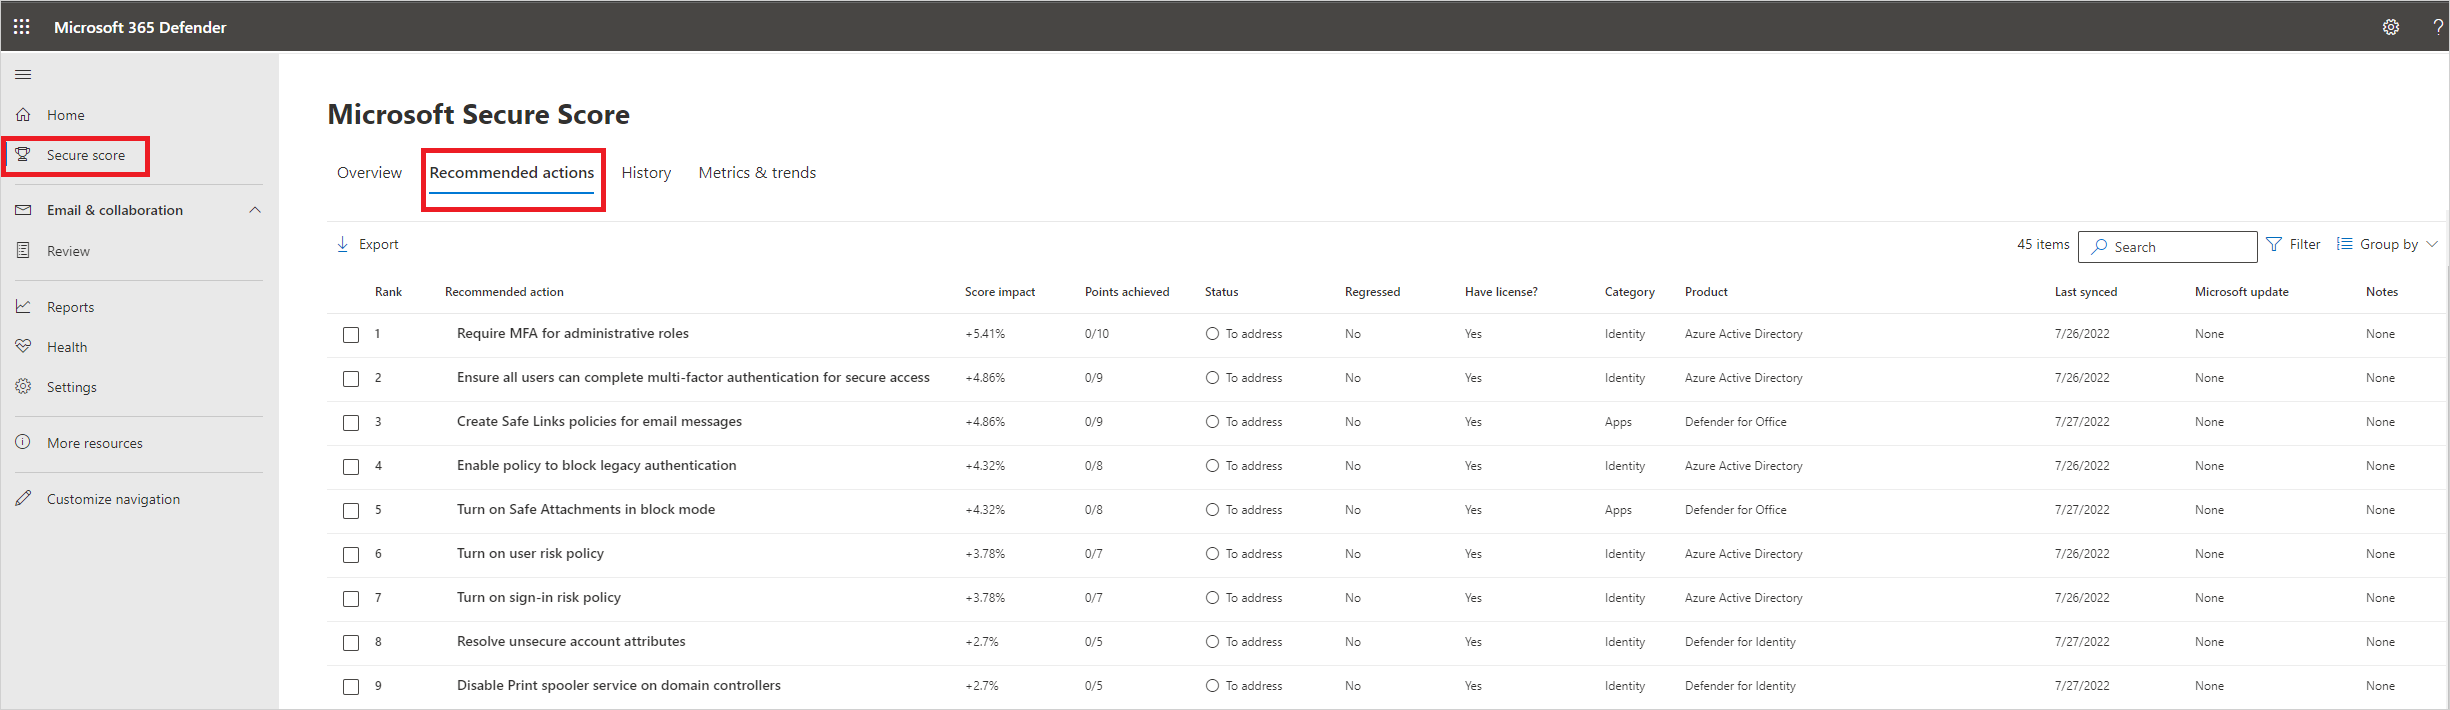Click the Secure score trophy icon
This screenshot has width=2450, height=710.
point(23,155)
